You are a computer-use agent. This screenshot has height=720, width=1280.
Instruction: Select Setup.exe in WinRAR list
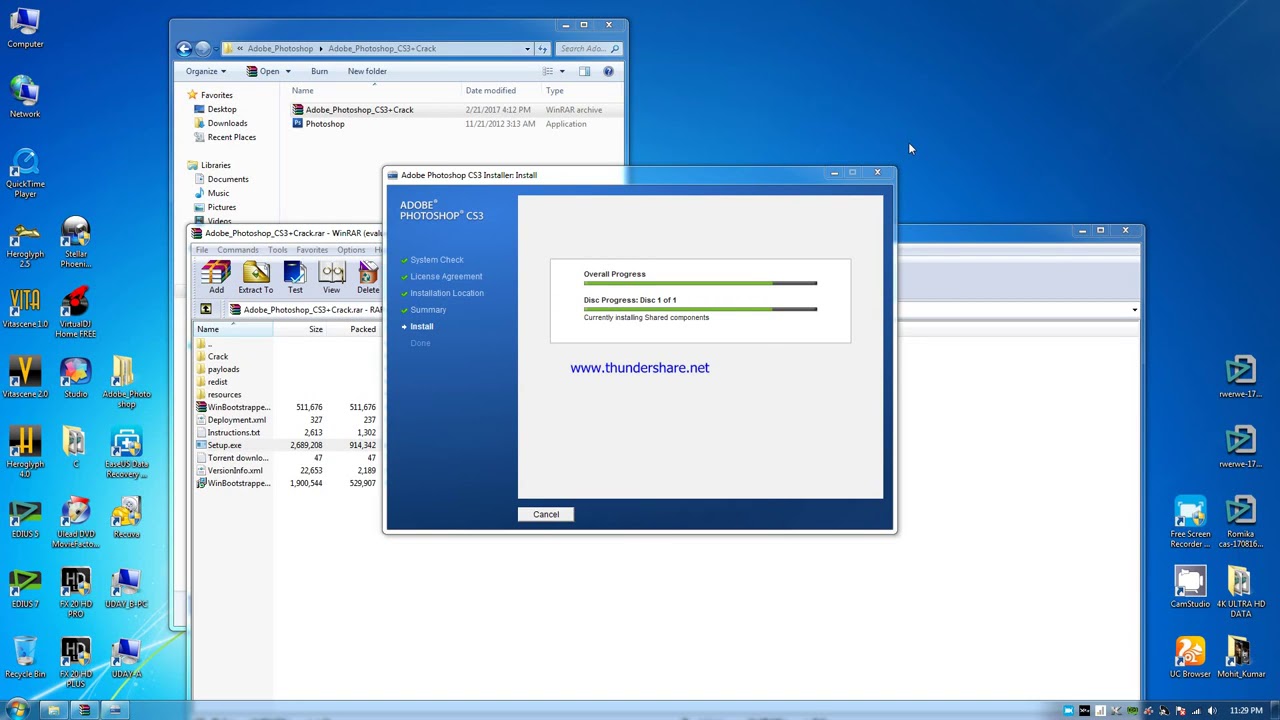(224, 445)
